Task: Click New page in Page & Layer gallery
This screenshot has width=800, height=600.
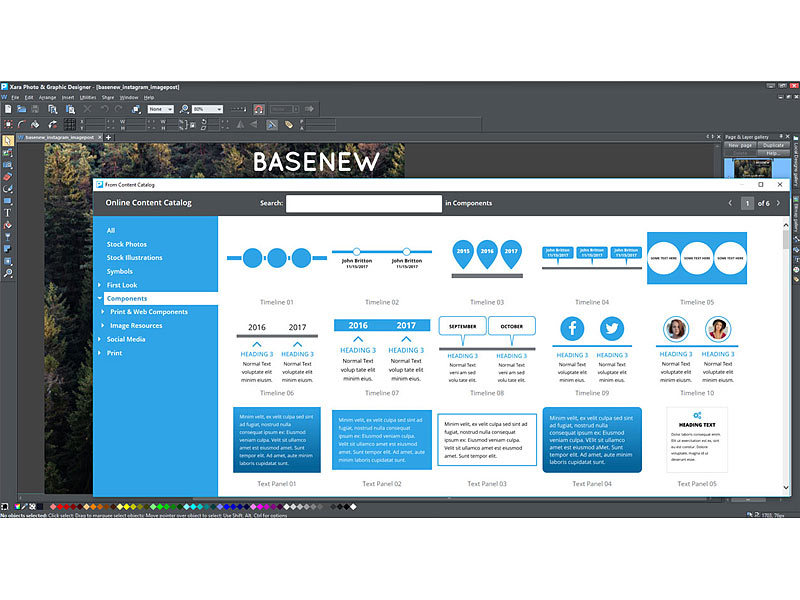Action: pyautogui.click(x=740, y=145)
